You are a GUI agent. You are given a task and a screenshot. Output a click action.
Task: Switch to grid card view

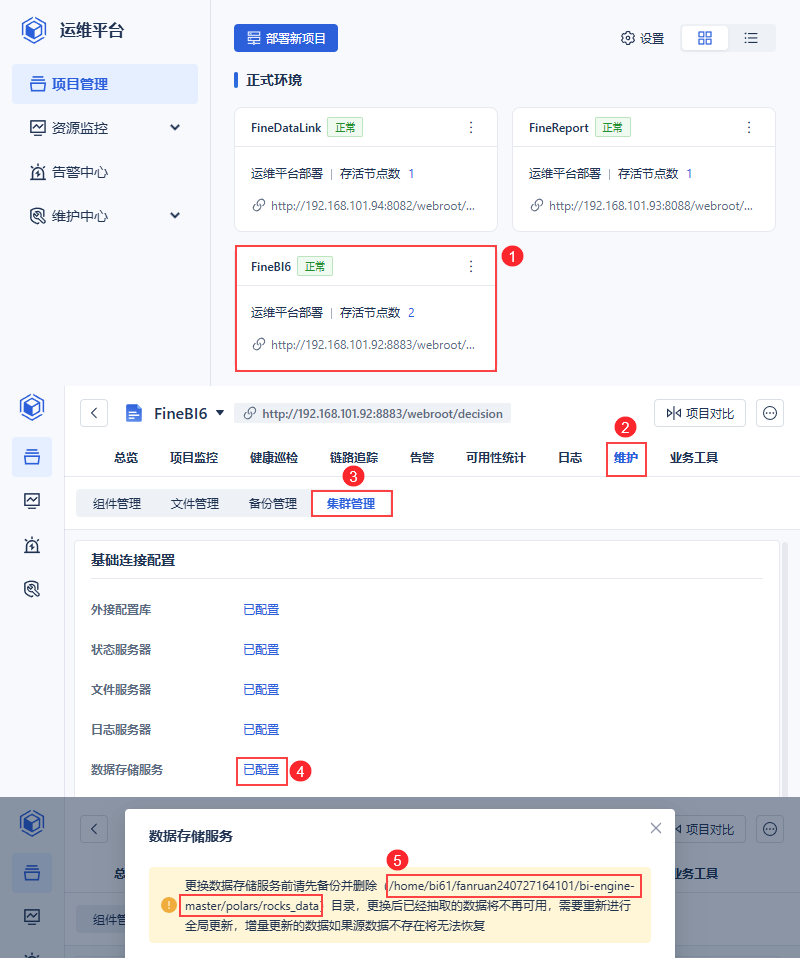point(705,38)
